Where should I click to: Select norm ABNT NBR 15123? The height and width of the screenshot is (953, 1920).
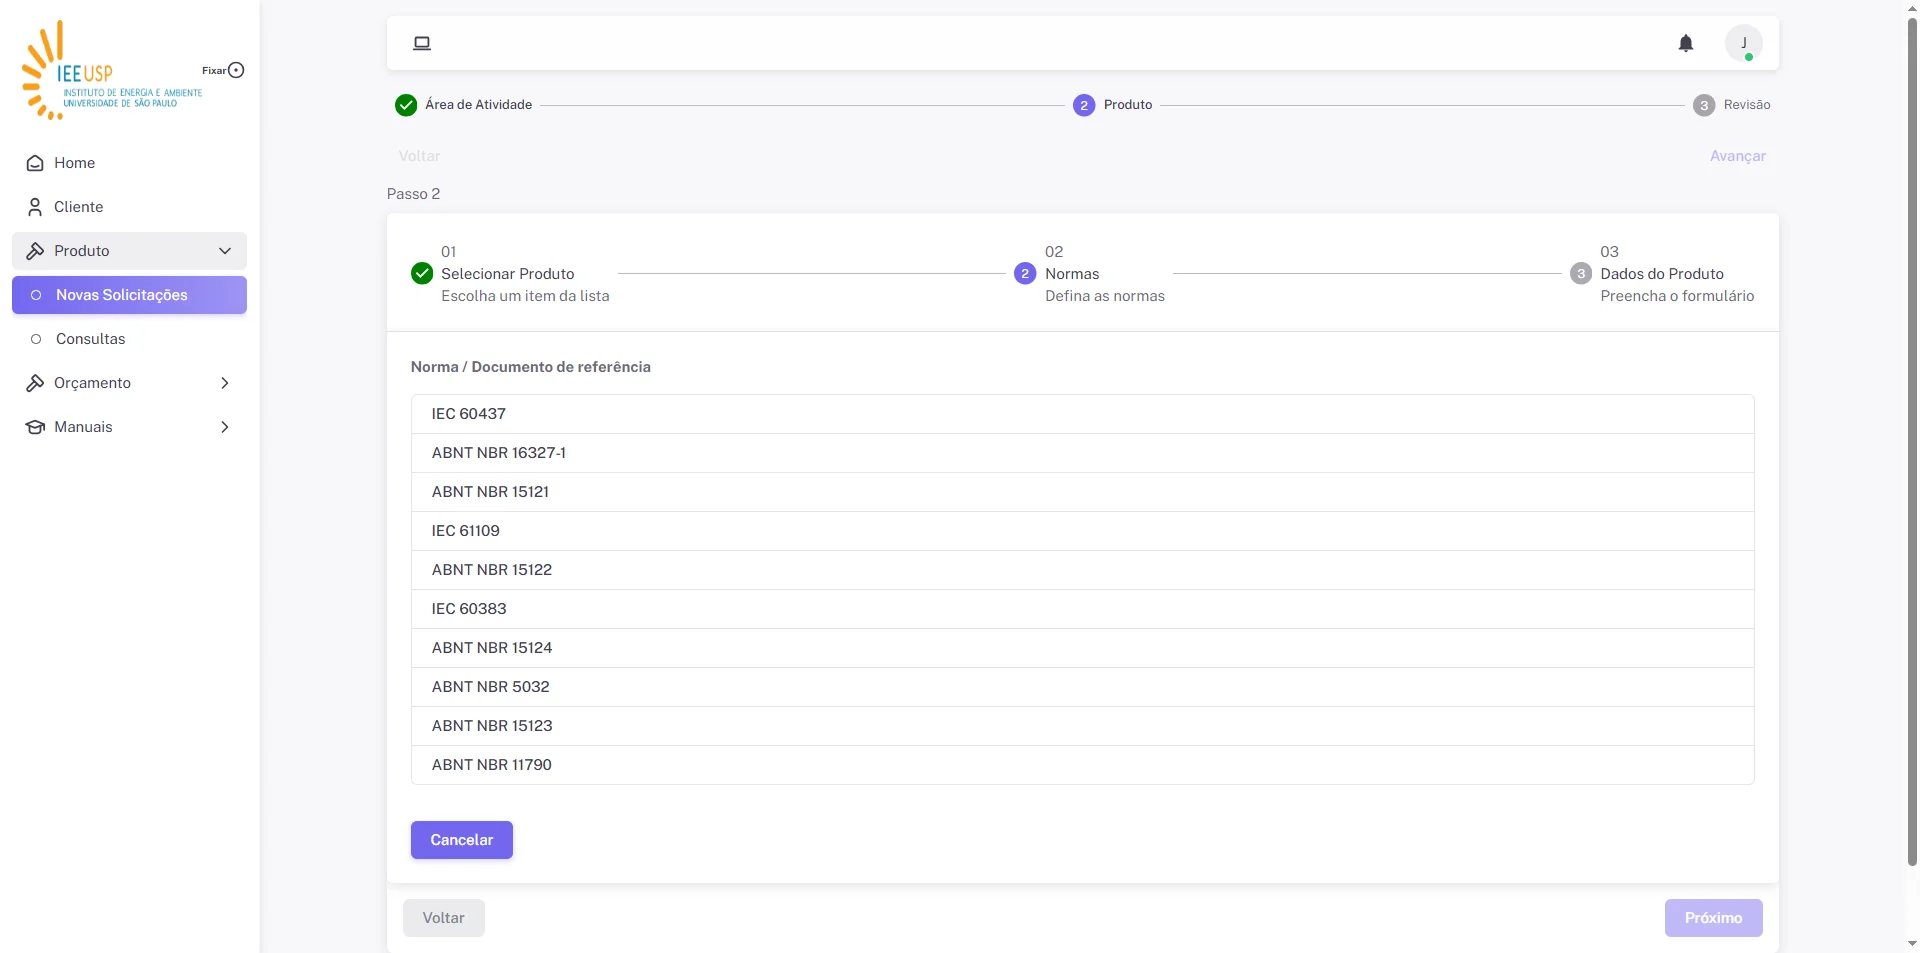(1082, 726)
